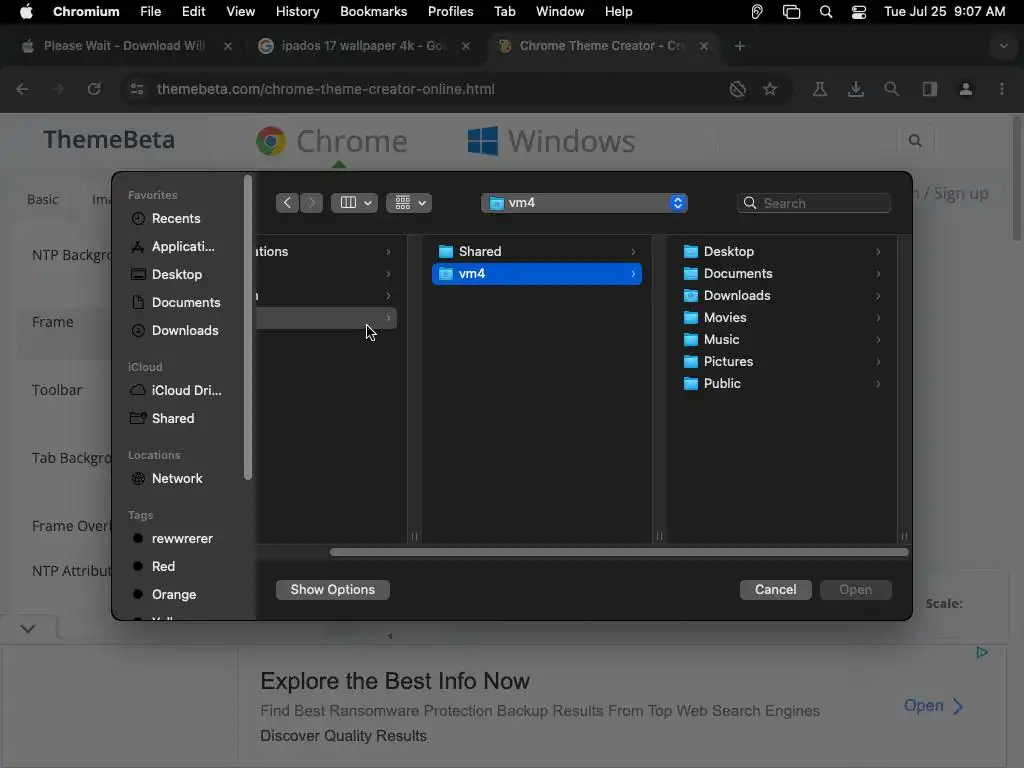Open the History menu in the menu bar
The width and height of the screenshot is (1024, 768).
pyautogui.click(x=297, y=12)
